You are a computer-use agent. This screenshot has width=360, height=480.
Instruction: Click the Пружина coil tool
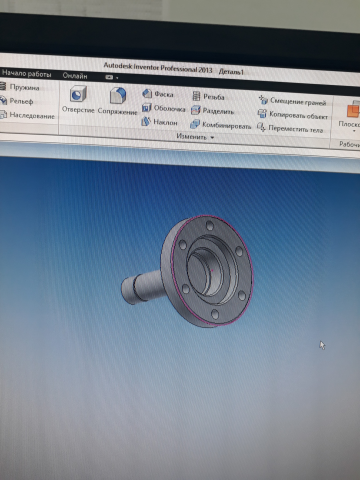[20, 87]
